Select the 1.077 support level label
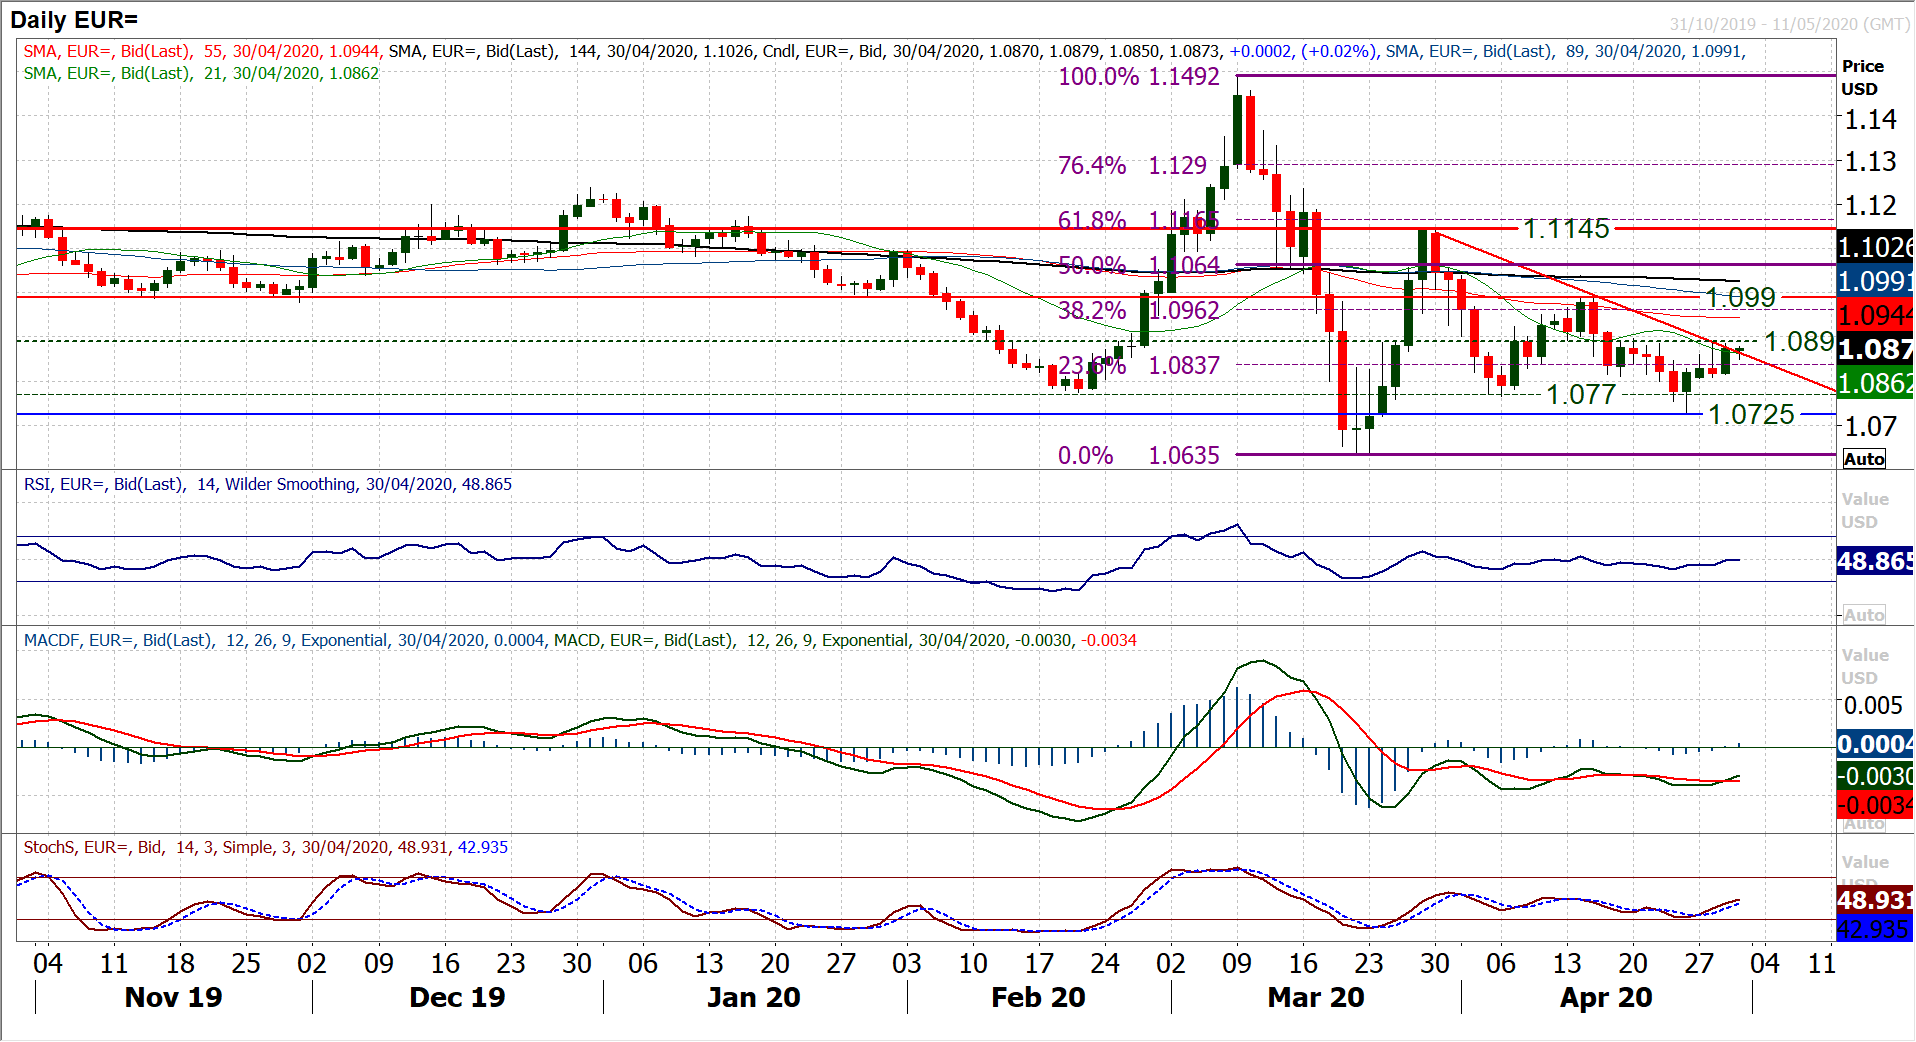This screenshot has height=1042, width=1916. click(1581, 394)
